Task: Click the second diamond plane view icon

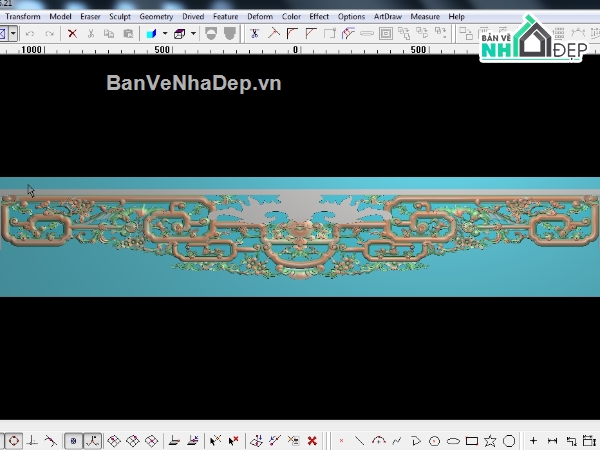Action: (133, 441)
